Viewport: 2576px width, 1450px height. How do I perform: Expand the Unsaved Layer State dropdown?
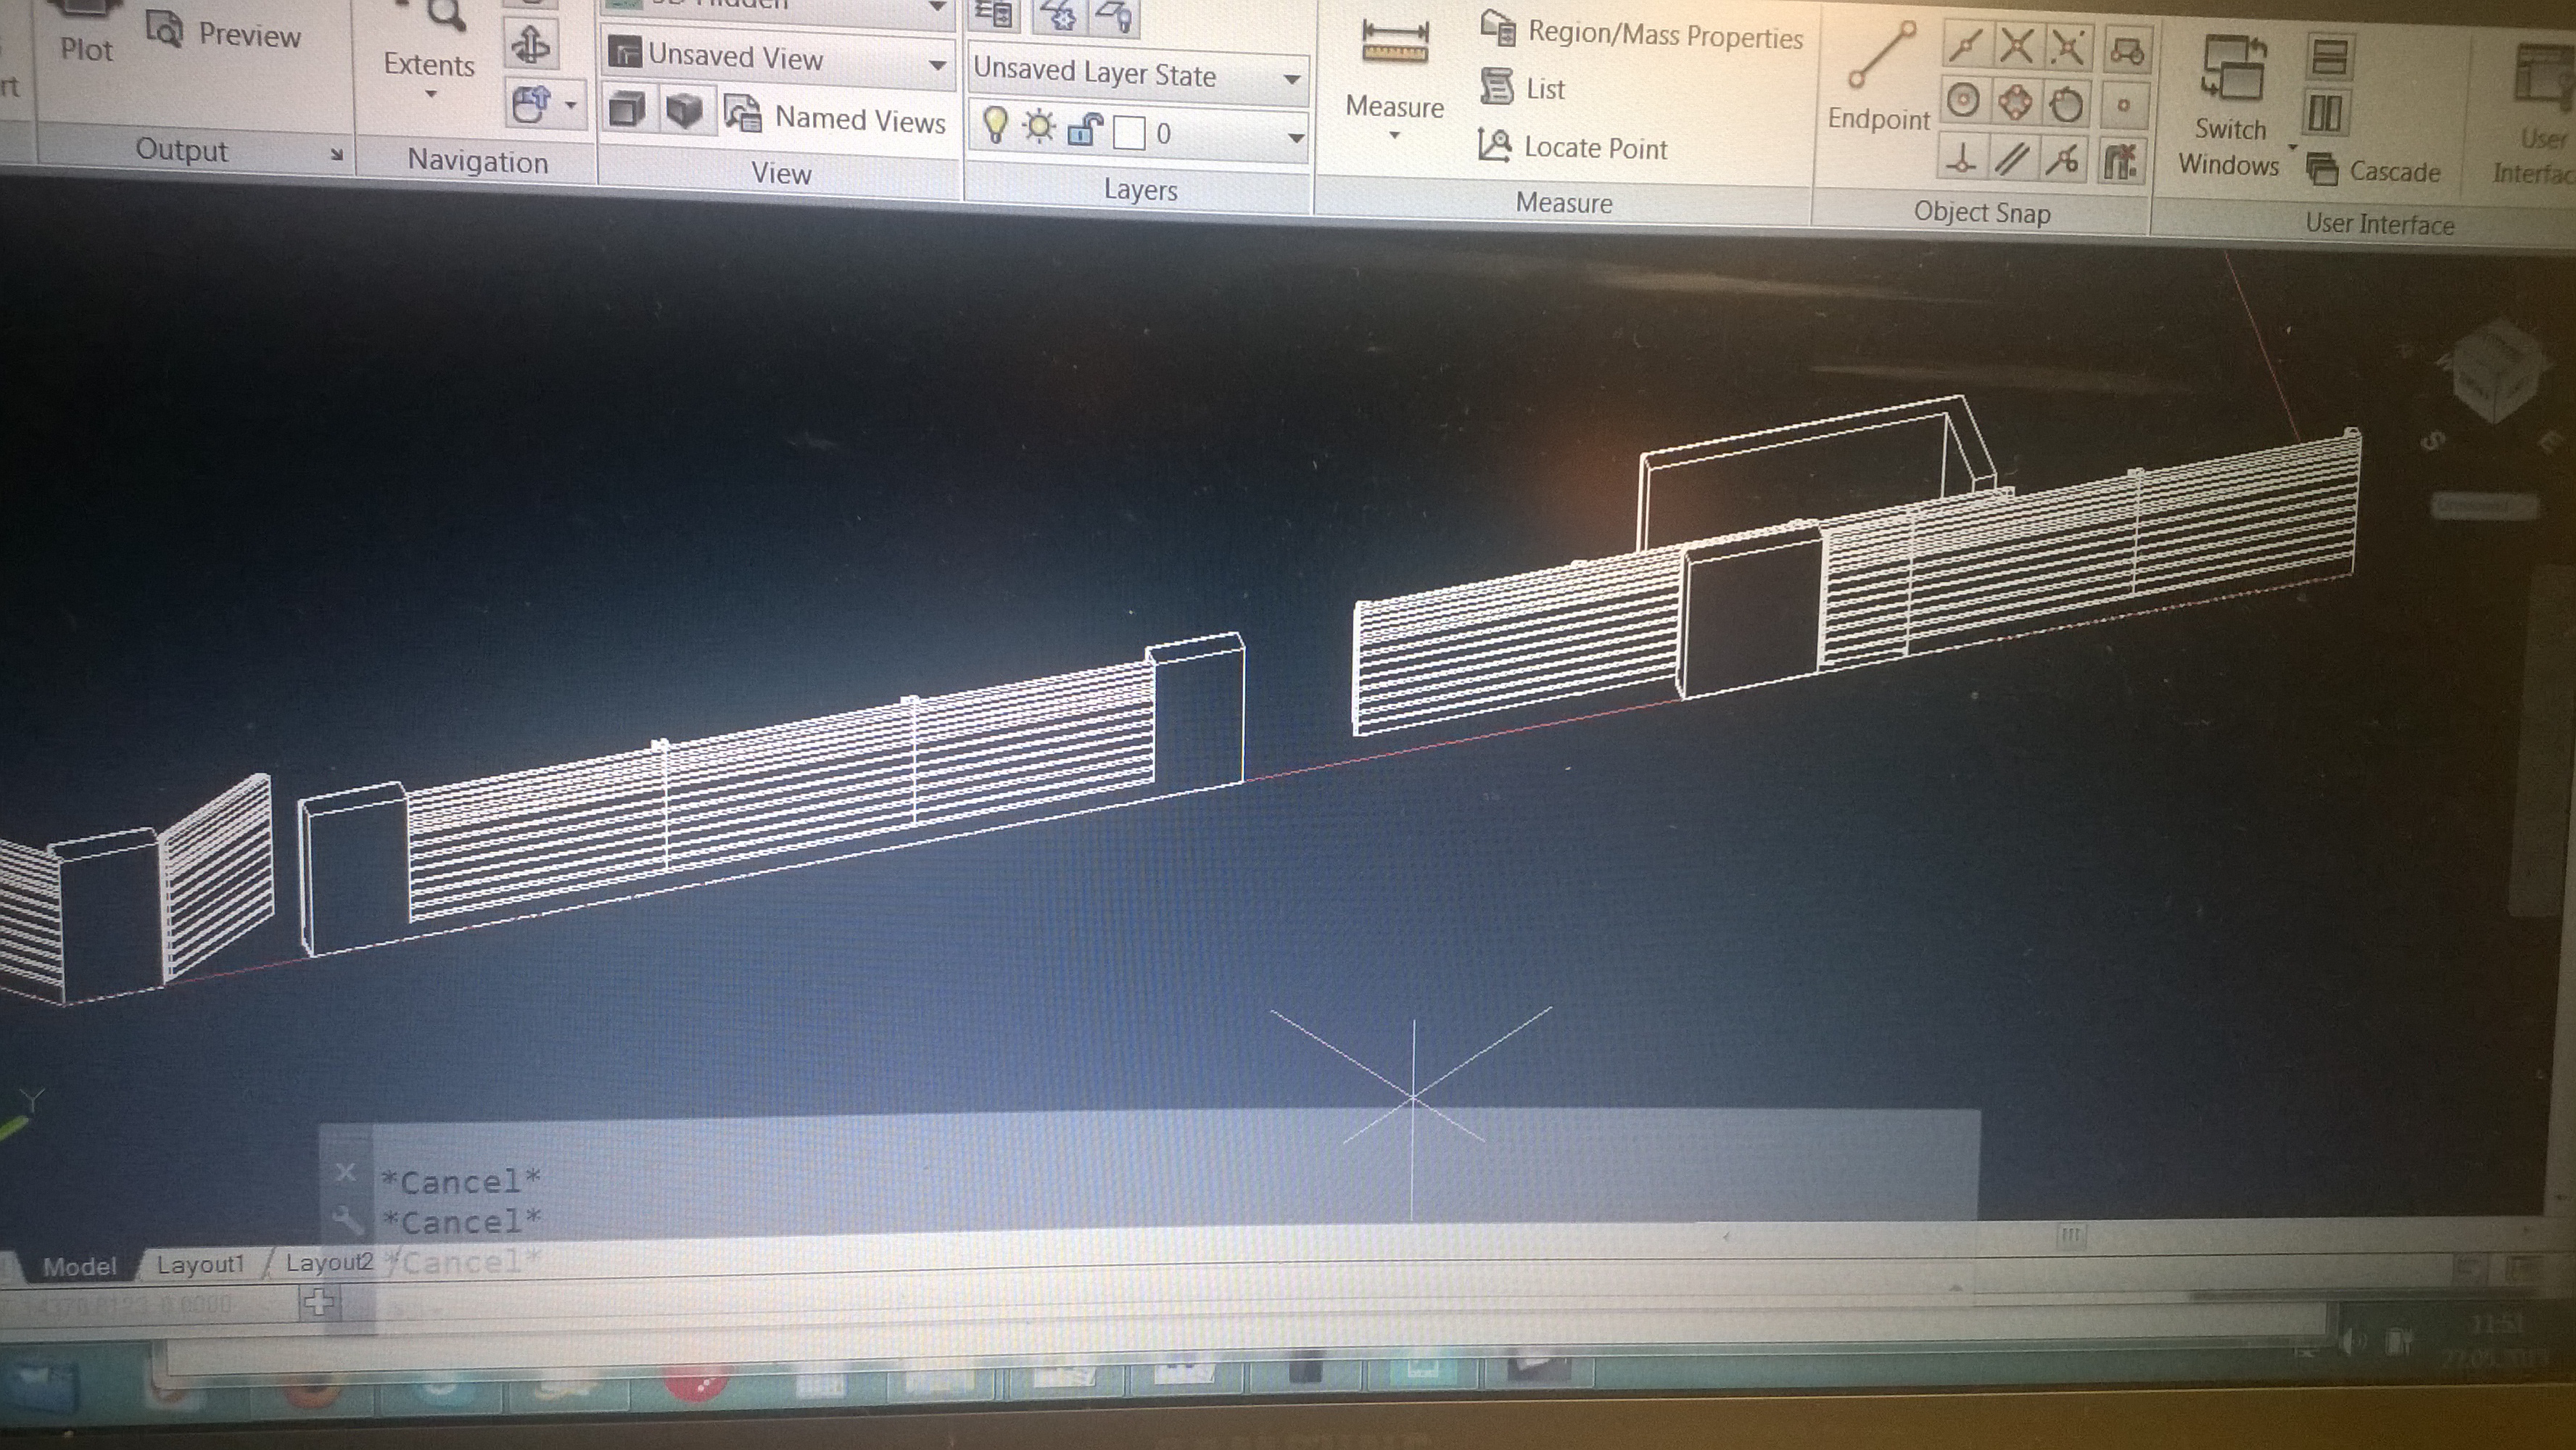pyautogui.click(x=1291, y=78)
